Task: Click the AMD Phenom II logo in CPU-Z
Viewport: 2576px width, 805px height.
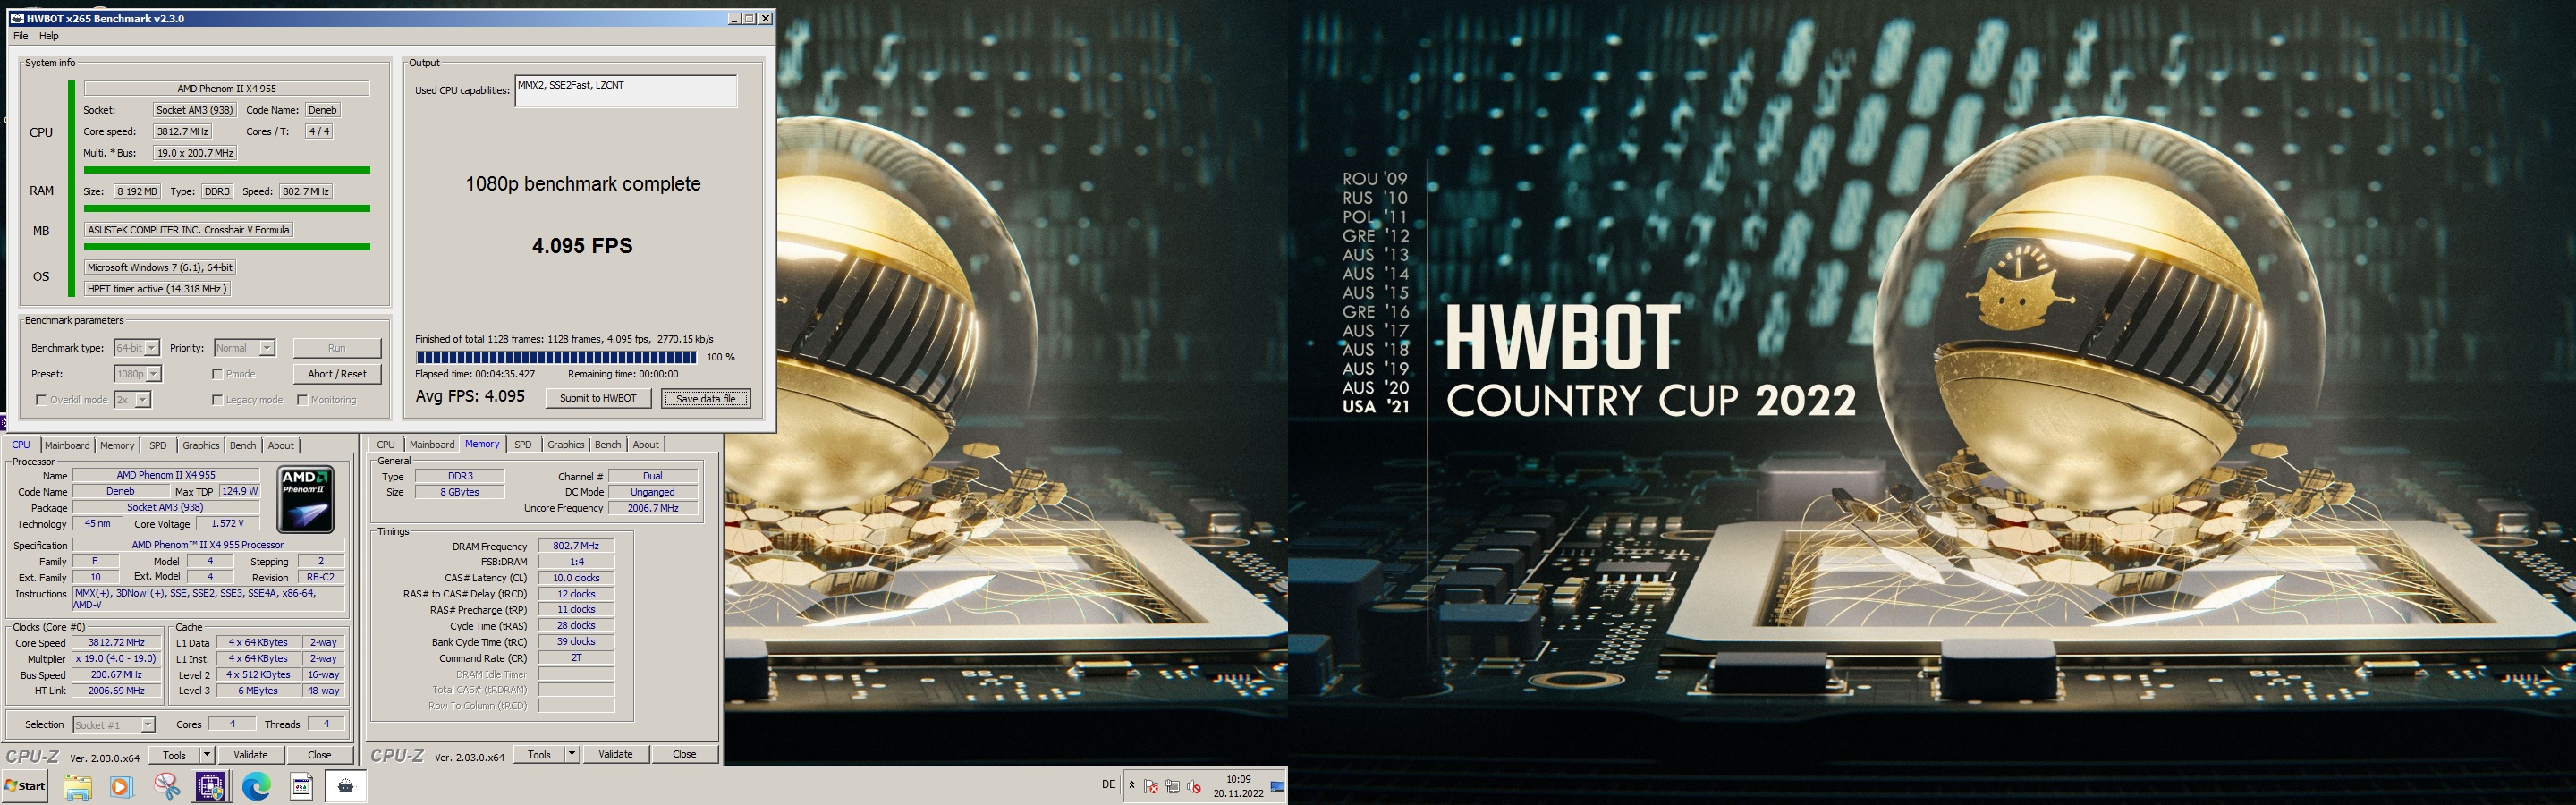Action: coord(306,498)
